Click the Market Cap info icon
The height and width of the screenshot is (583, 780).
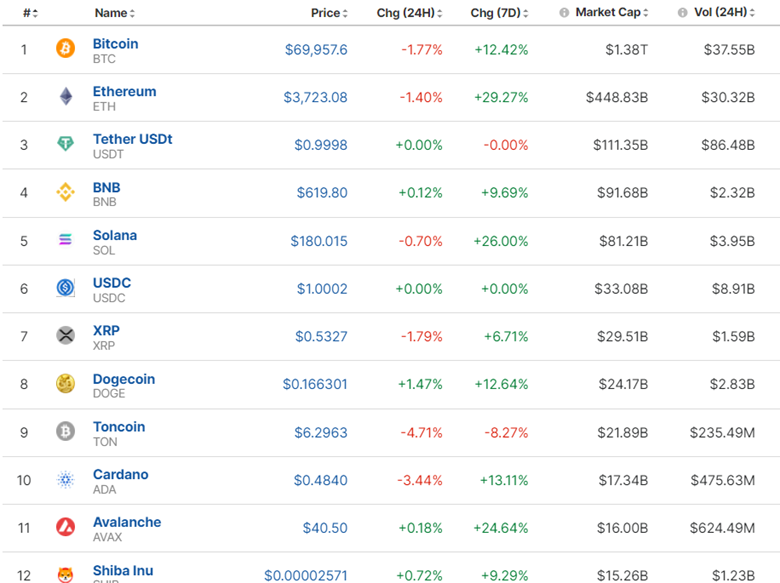[x=564, y=13]
